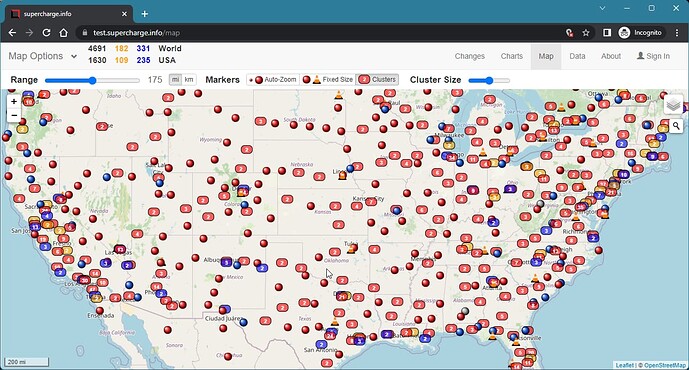Switch range unit to km
Viewport: 689px width, 370px height.
coord(189,80)
